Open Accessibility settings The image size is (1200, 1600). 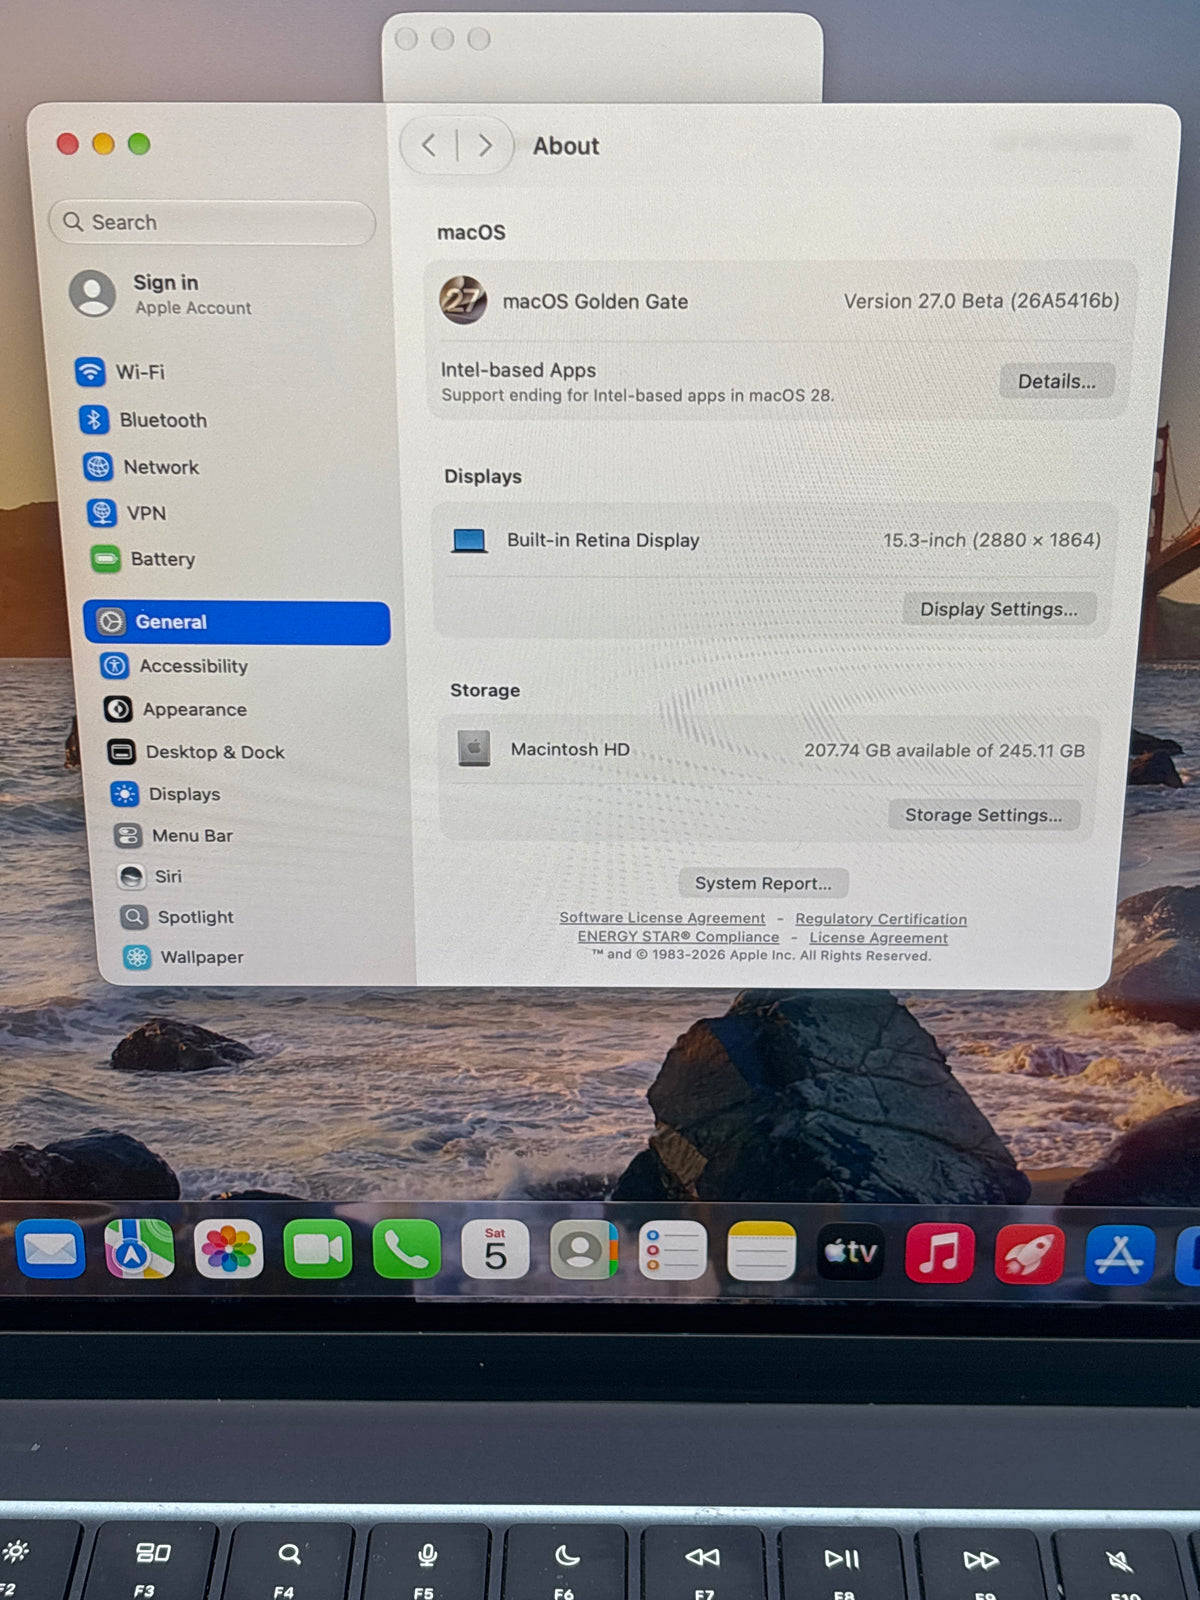(175, 666)
